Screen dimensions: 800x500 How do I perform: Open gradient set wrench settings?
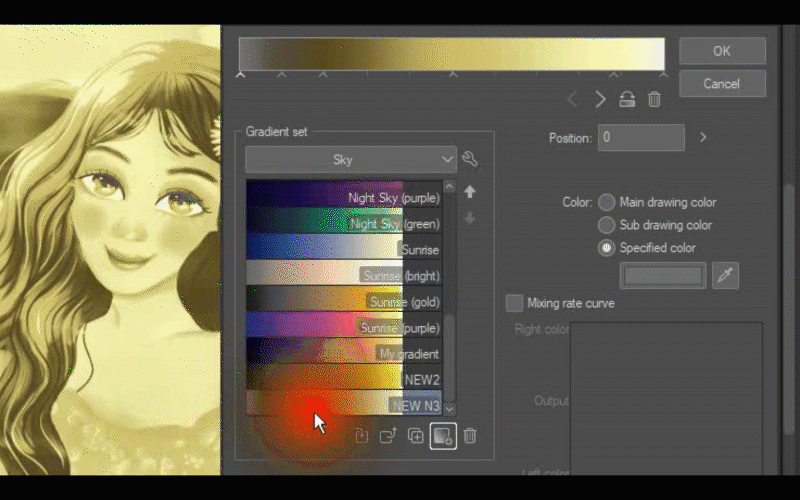click(x=470, y=160)
